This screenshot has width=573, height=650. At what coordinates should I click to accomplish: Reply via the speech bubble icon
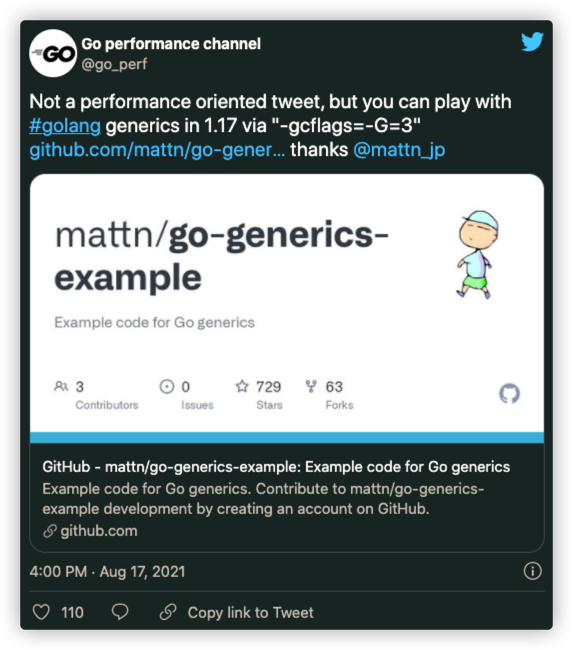(x=120, y=612)
